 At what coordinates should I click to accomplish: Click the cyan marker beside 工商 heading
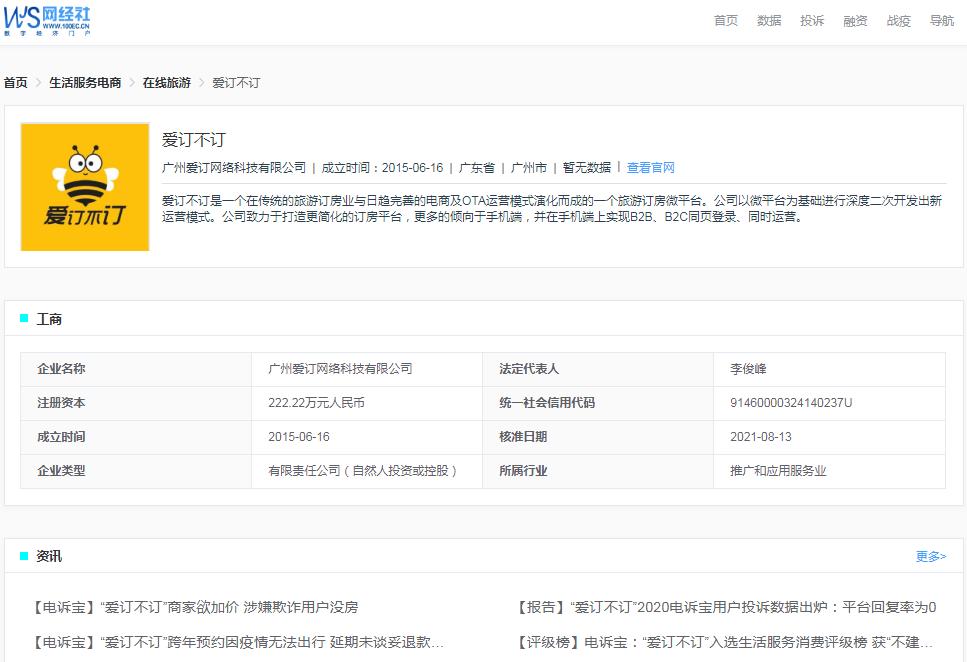coord(22,318)
